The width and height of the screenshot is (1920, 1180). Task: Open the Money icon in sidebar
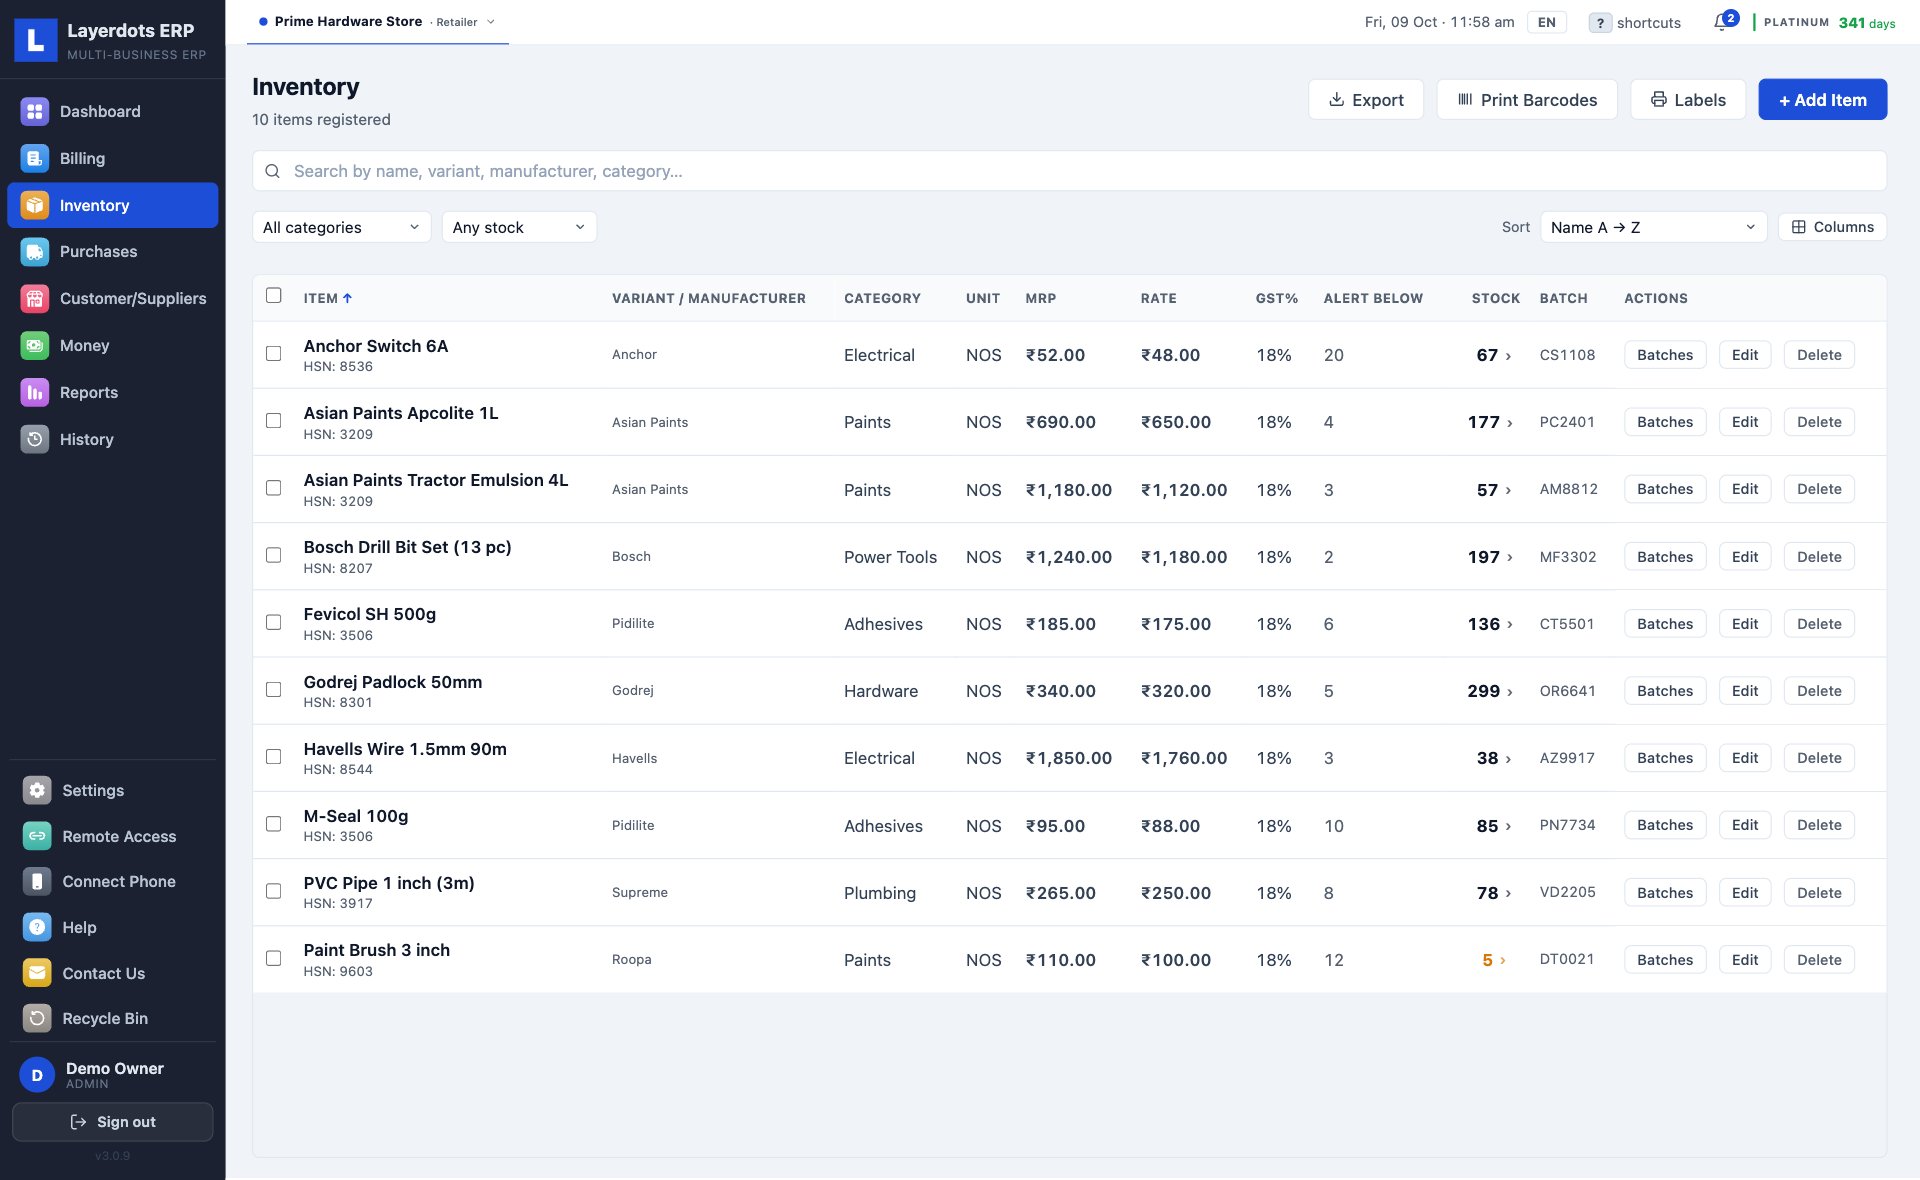pyautogui.click(x=35, y=345)
